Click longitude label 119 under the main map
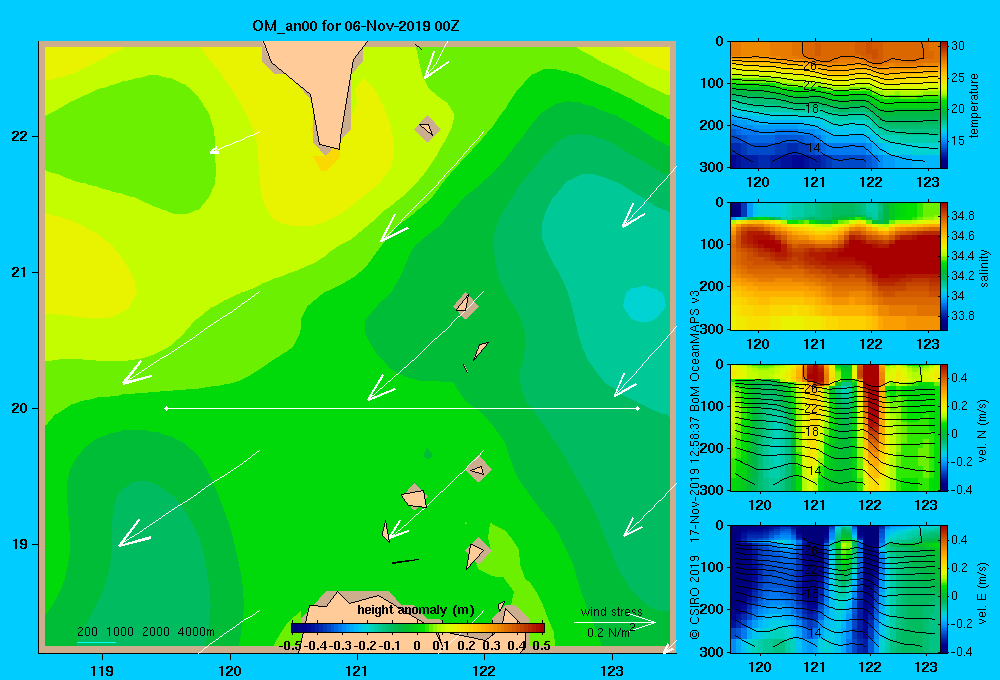The width and height of the screenshot is (1000, 680). [103, 670]
